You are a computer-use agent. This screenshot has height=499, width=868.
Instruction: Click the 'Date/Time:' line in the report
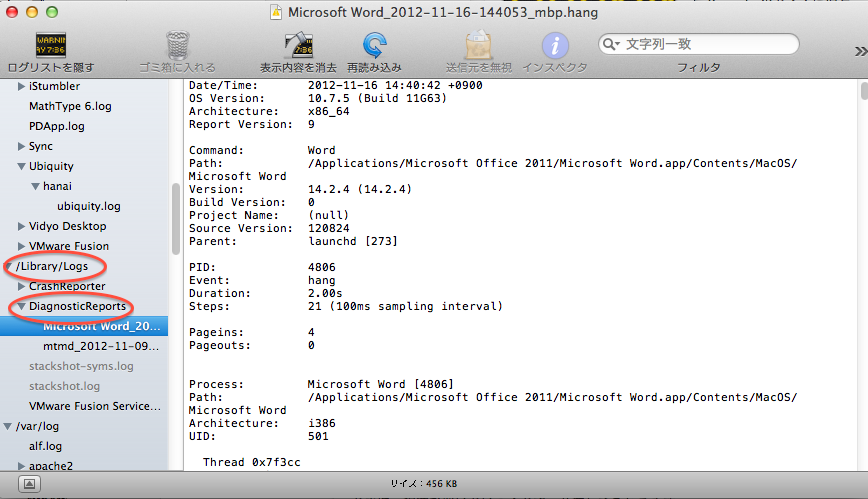[335, 85]
